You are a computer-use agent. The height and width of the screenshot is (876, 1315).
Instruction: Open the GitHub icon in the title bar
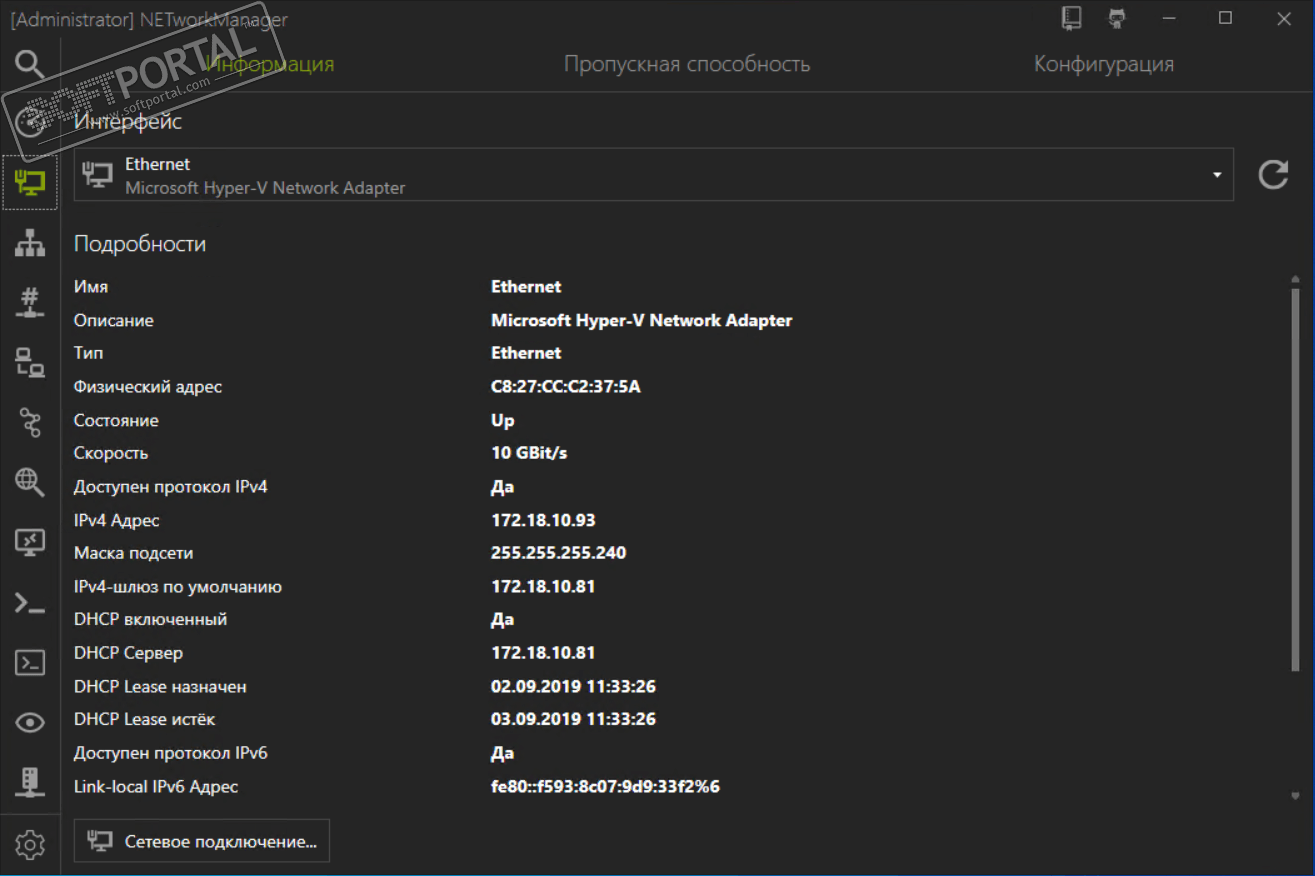tap(1117, 18)
